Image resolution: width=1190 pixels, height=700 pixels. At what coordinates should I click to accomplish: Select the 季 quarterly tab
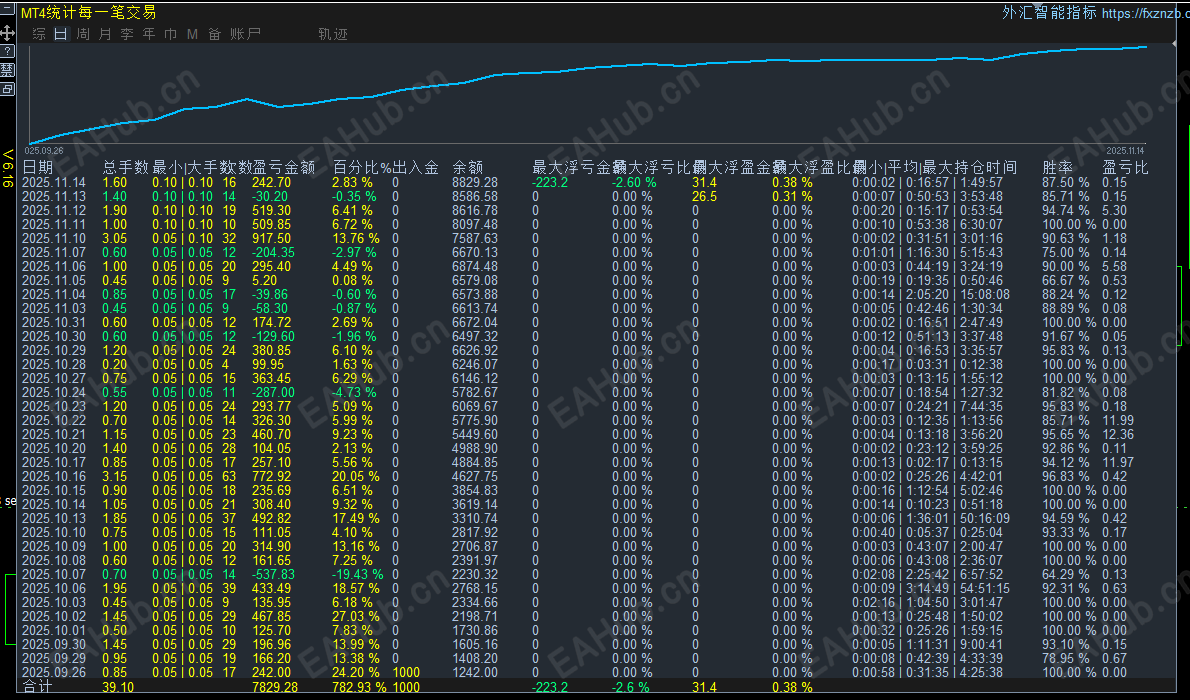[127, 34]
